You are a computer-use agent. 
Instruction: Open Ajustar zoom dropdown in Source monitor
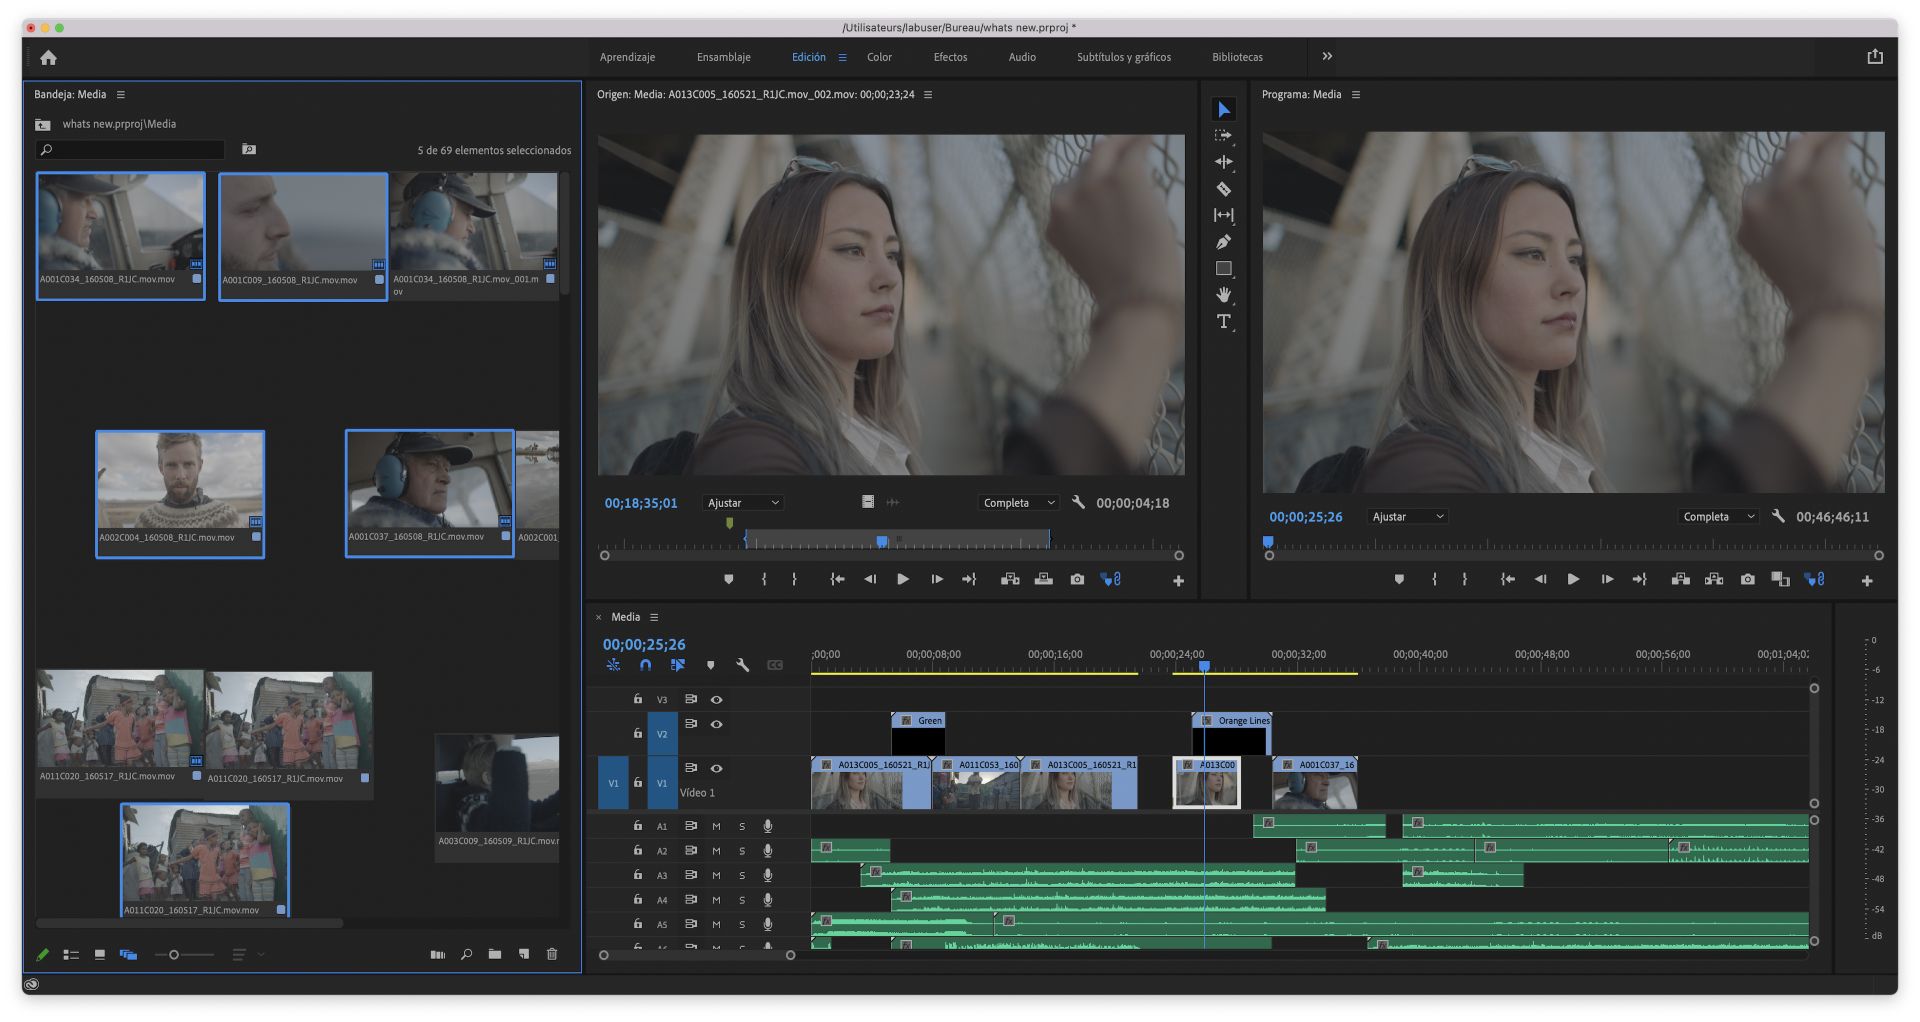742,503
